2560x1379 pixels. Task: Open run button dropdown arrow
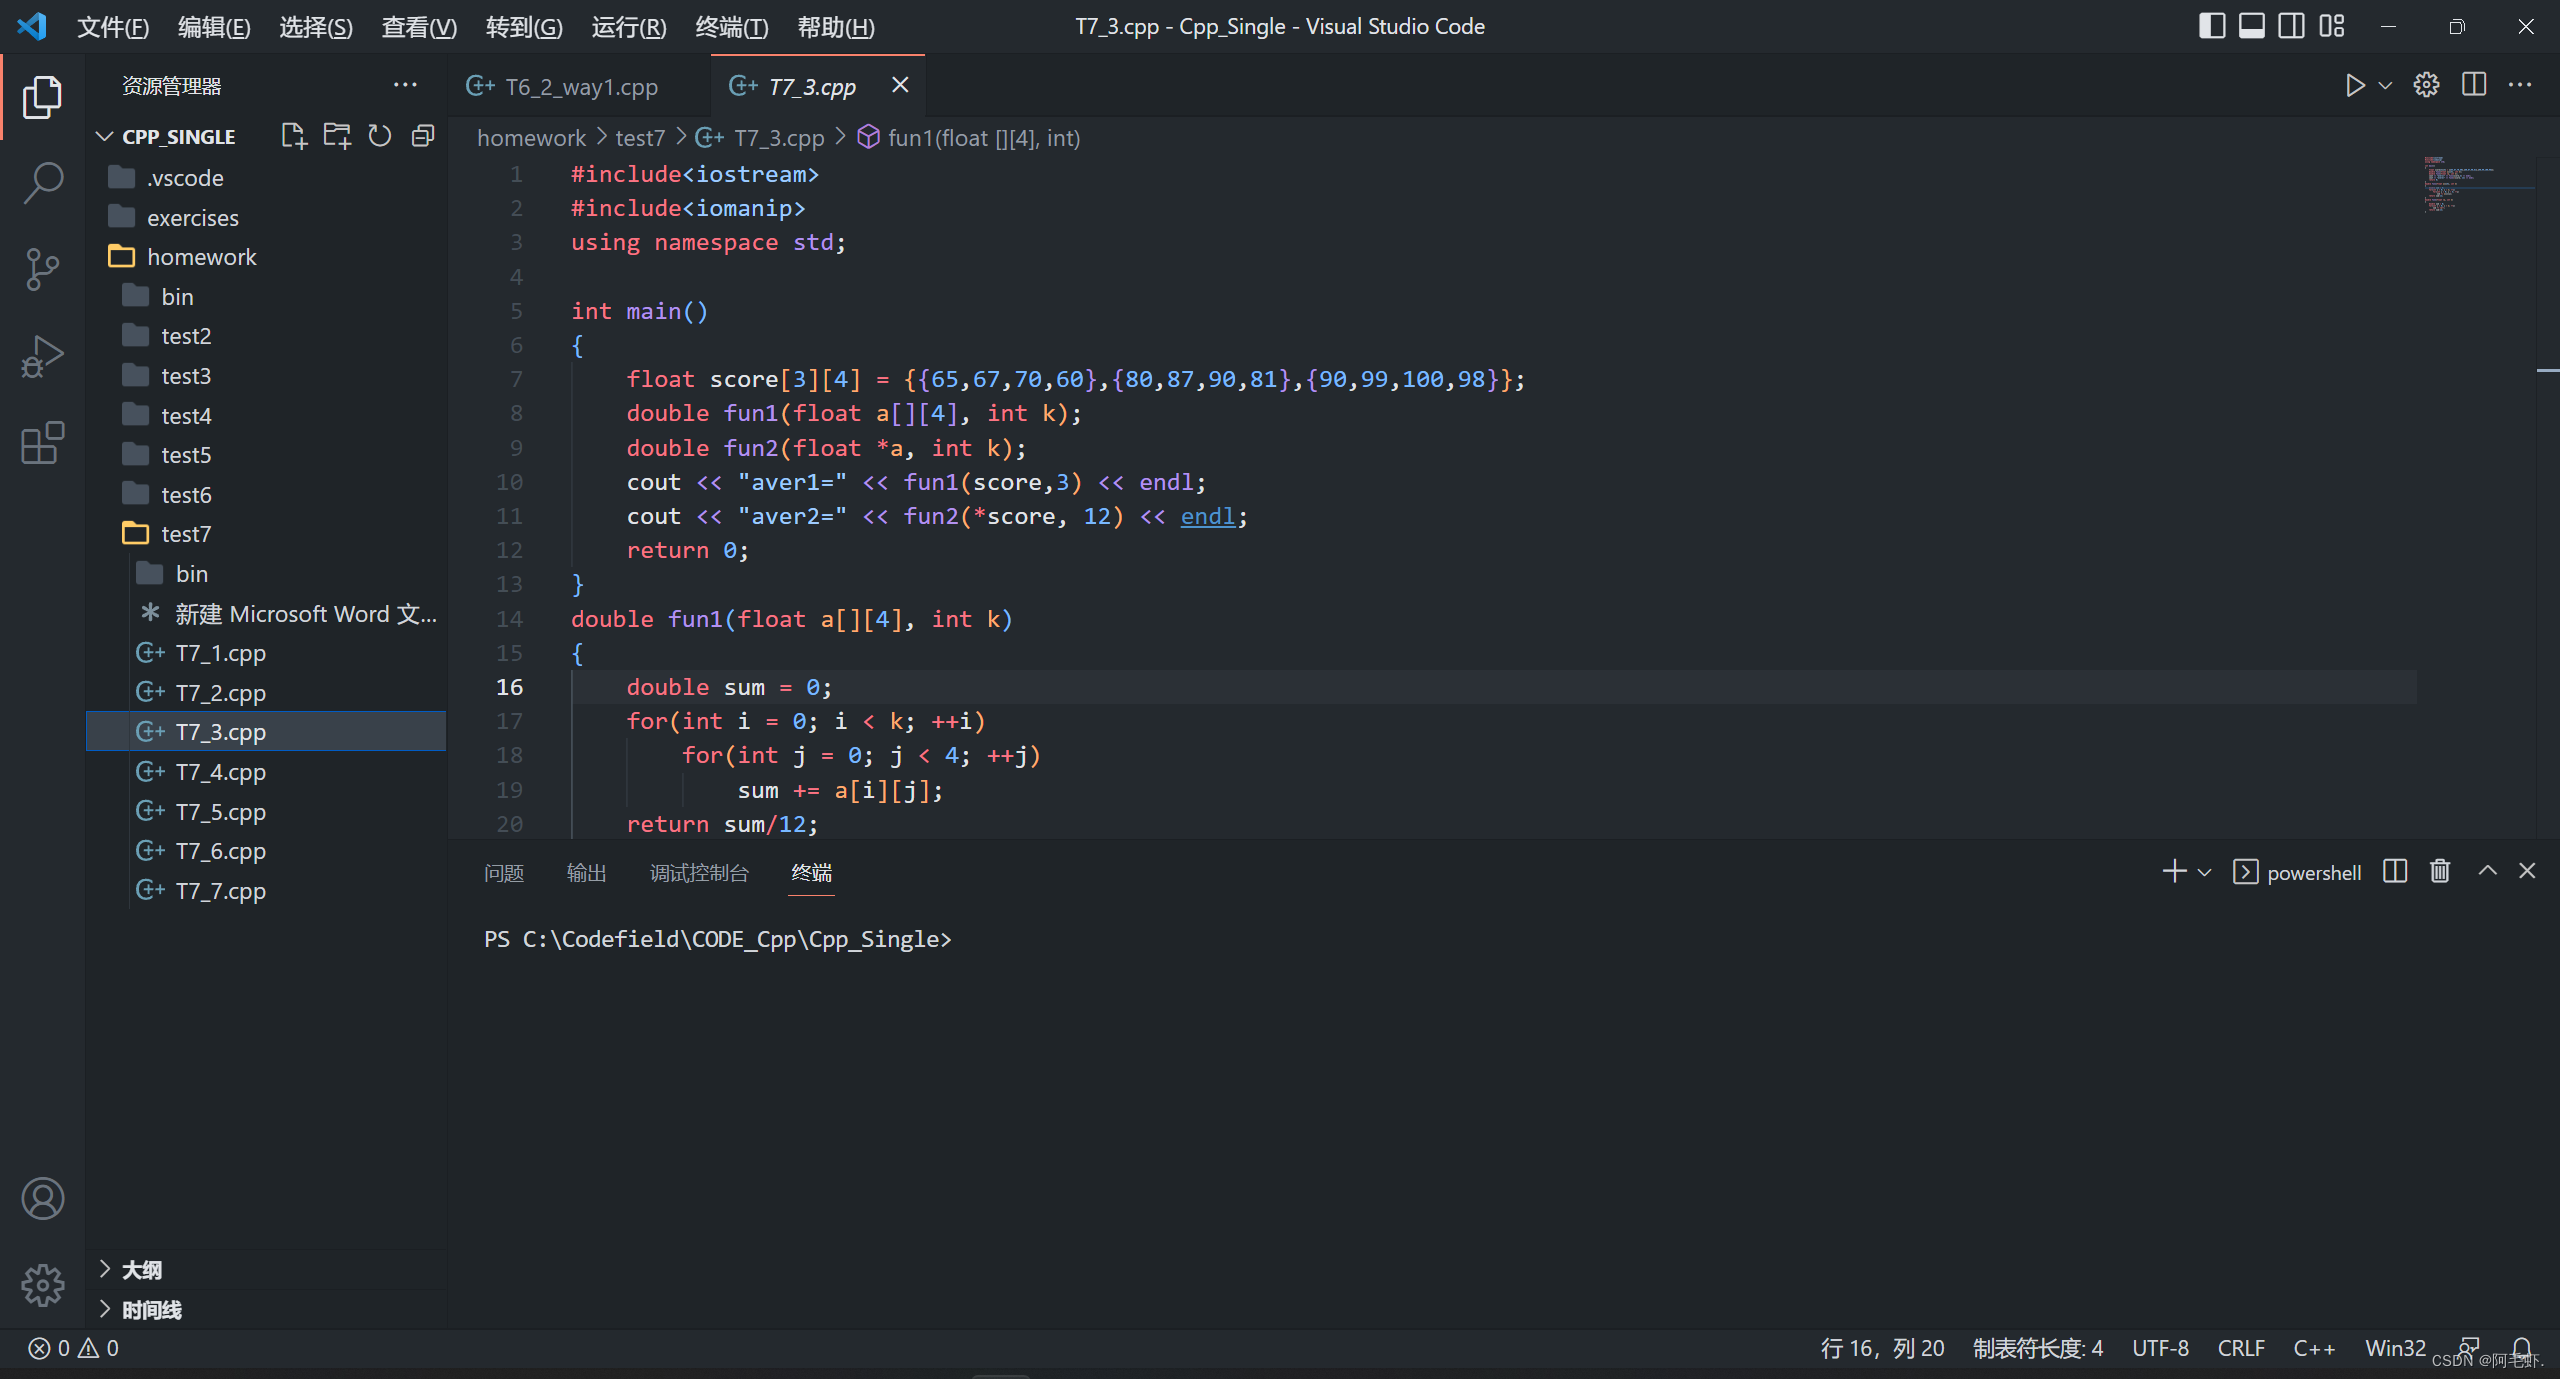click(x=2386, y=85)
